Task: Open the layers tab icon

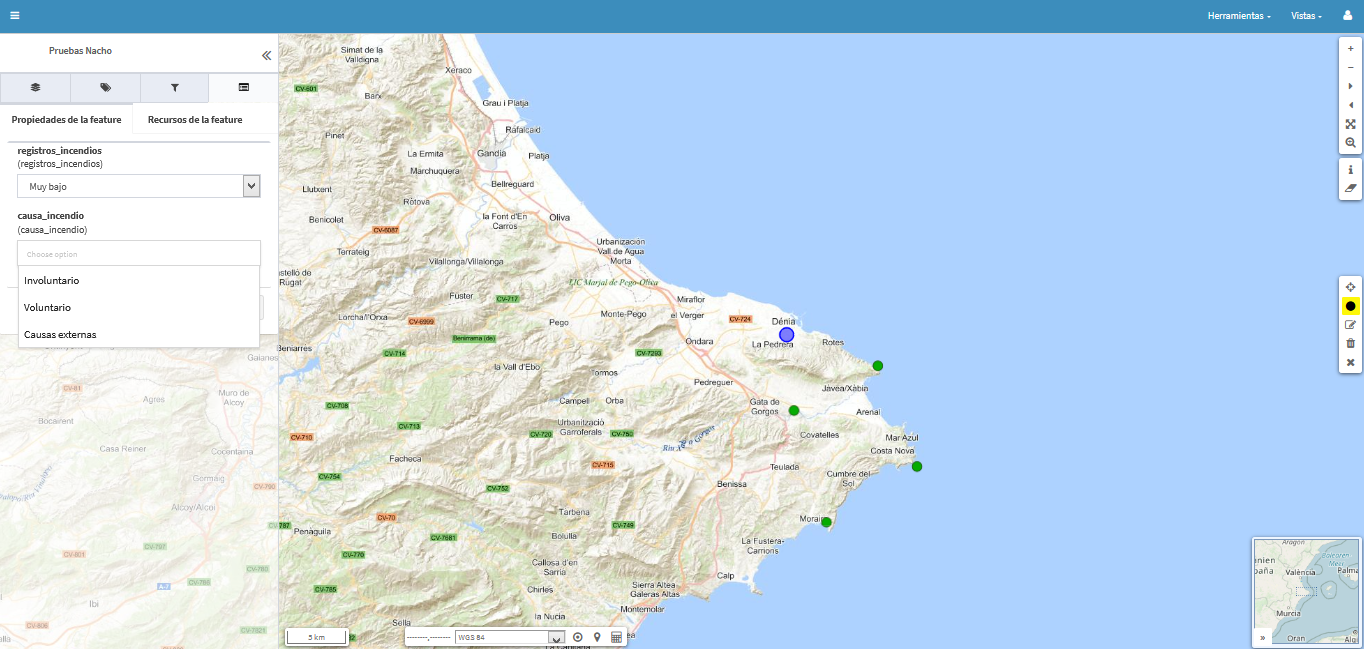Action: point(35,88)
